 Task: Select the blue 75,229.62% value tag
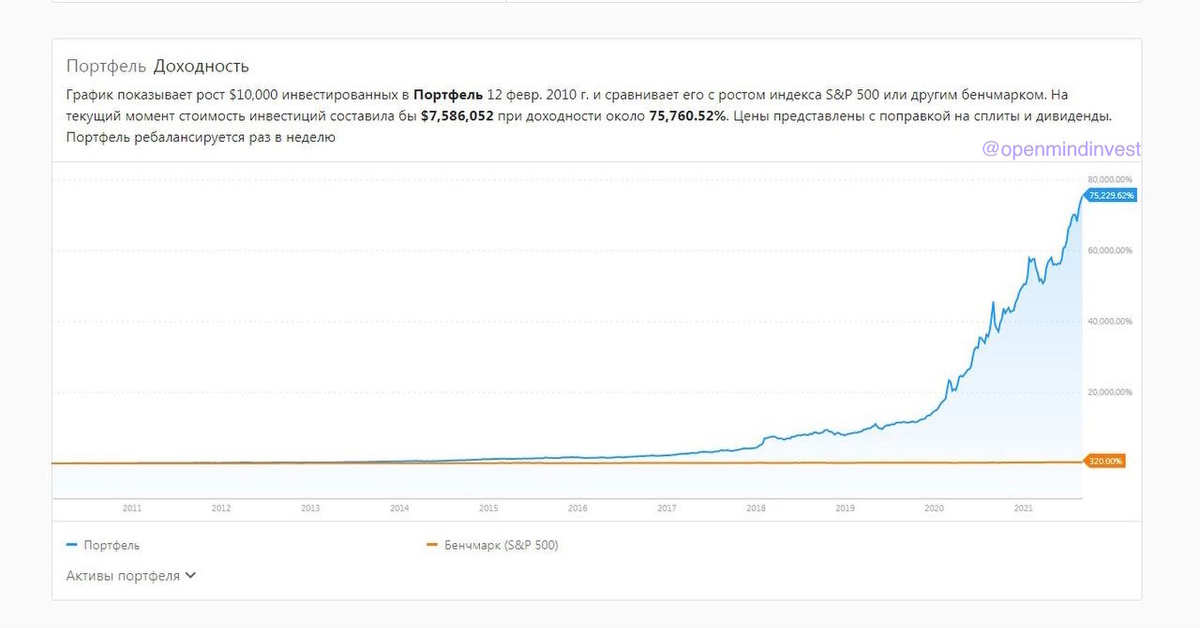(x=1111, y=196)
